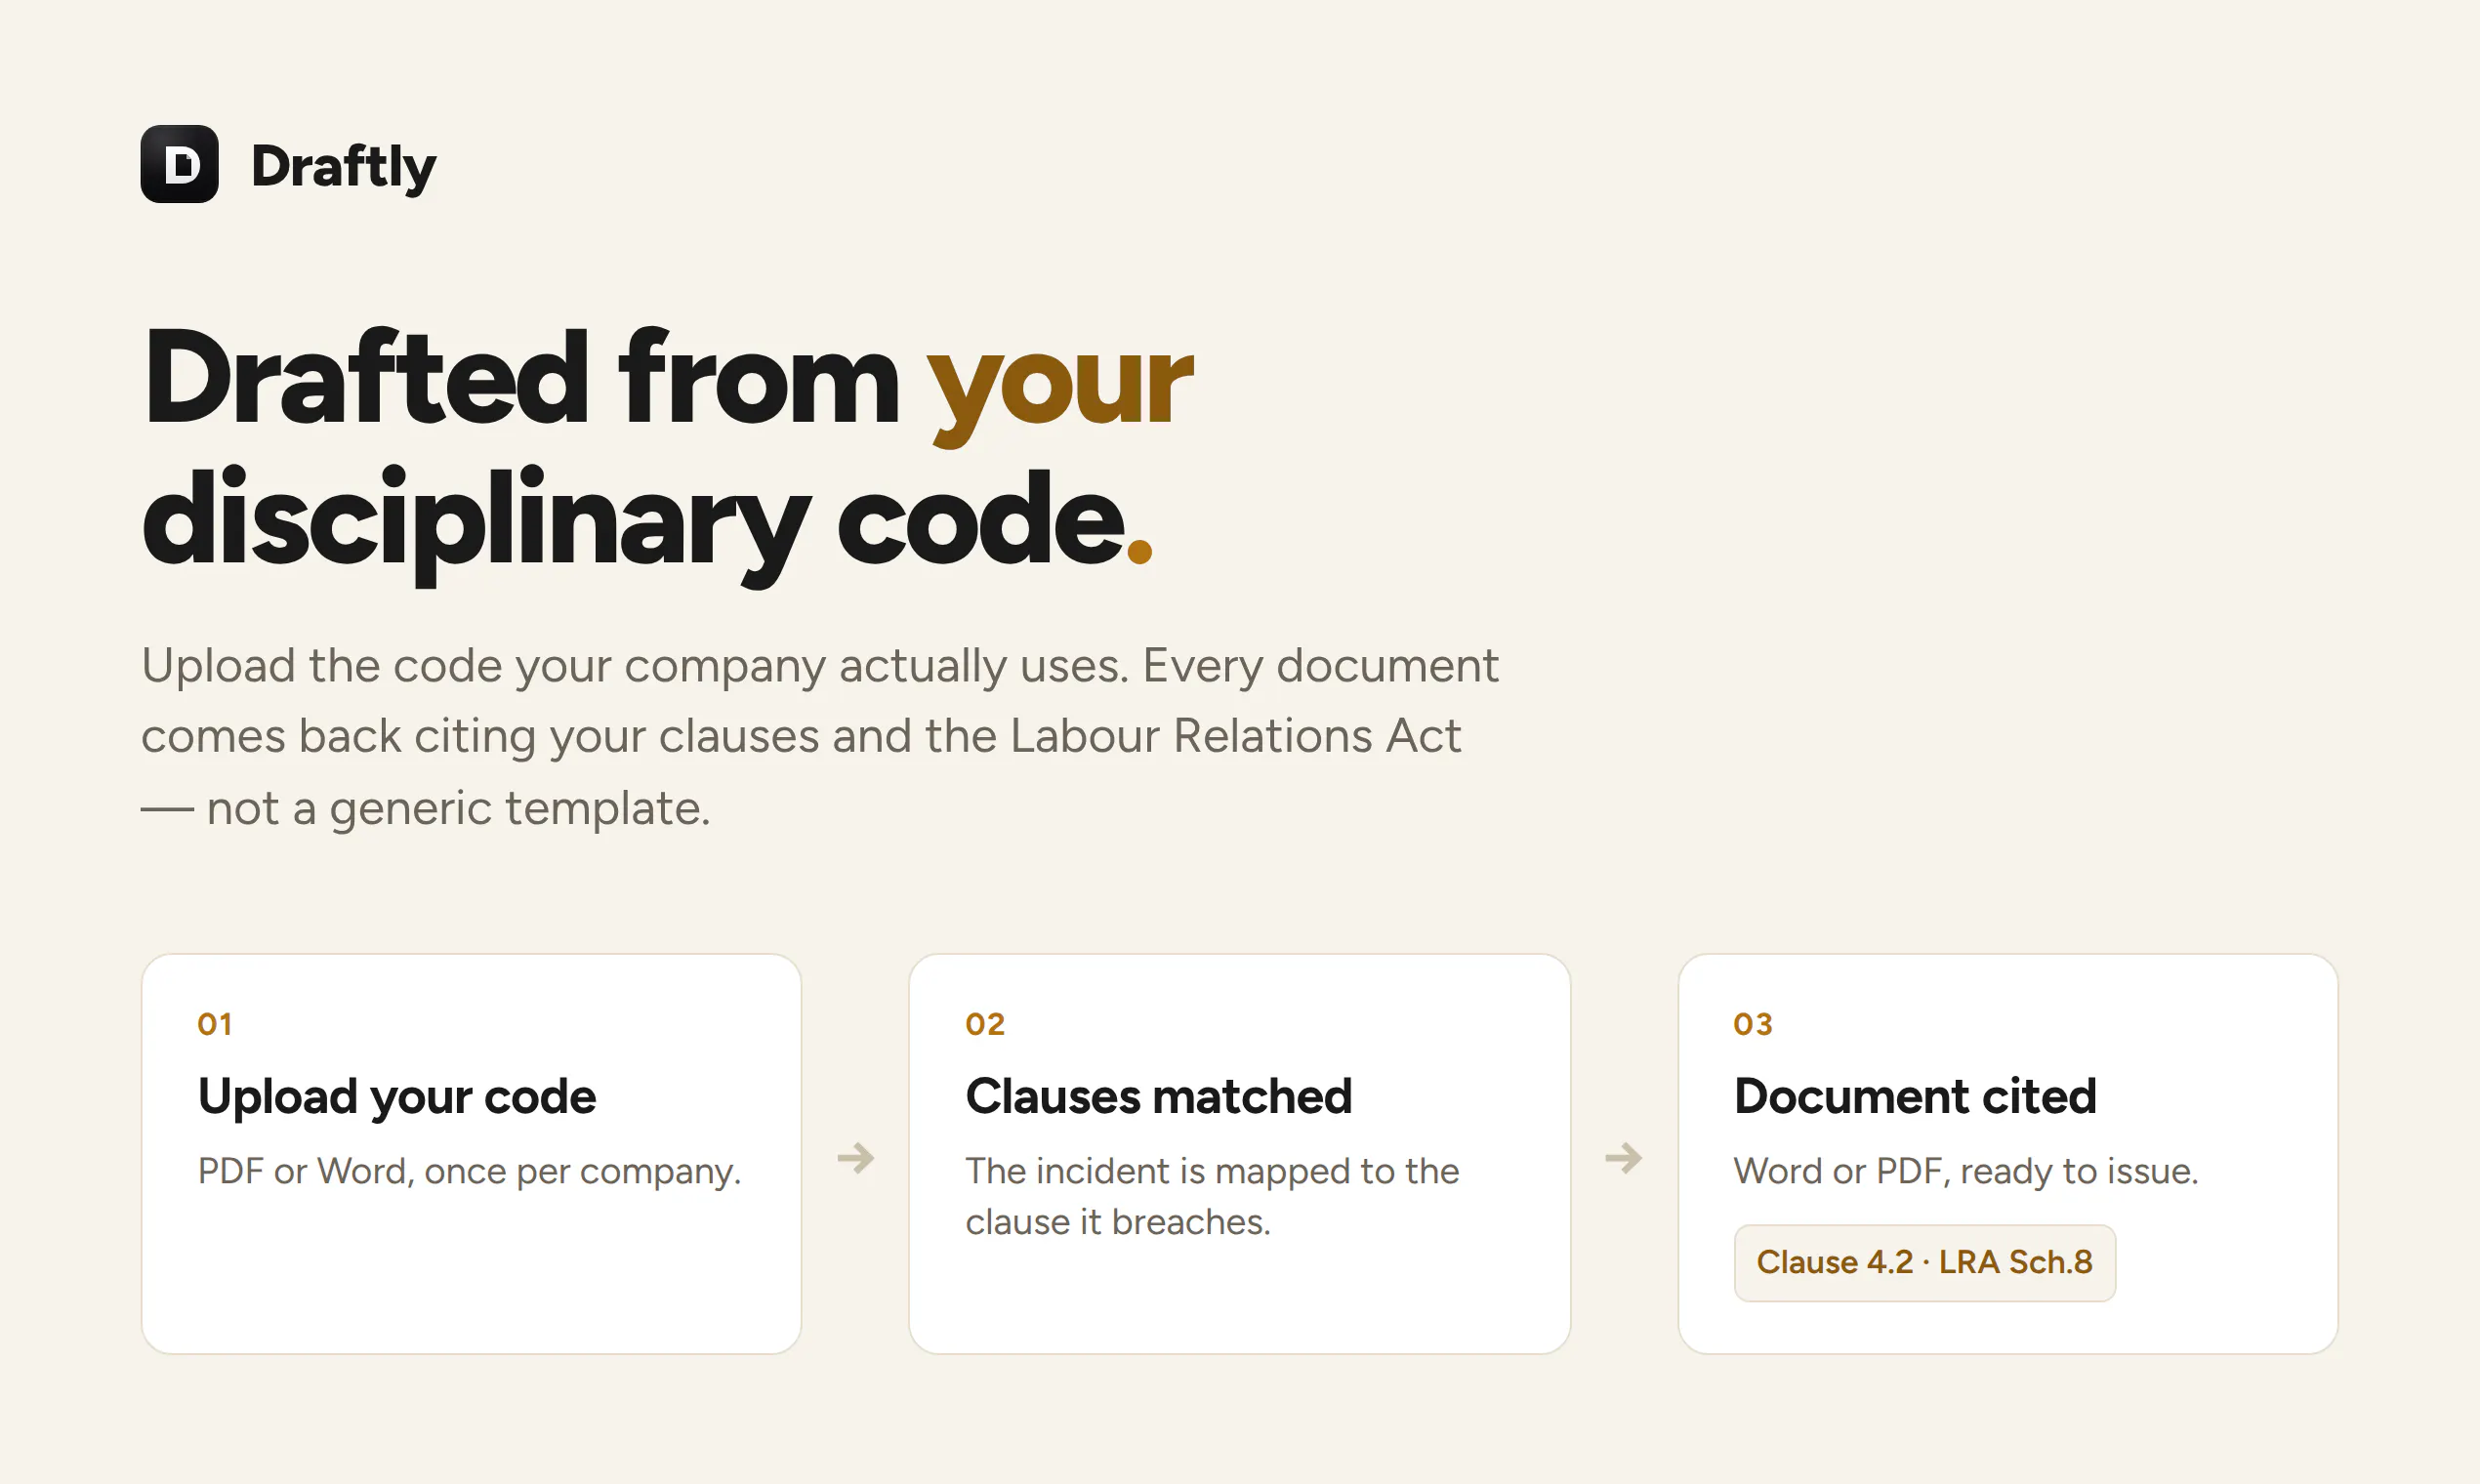Viewport: 2480px width, 1484px height.
Task: Open the Clauses matched card
Action: (x=1240, y=1154)
